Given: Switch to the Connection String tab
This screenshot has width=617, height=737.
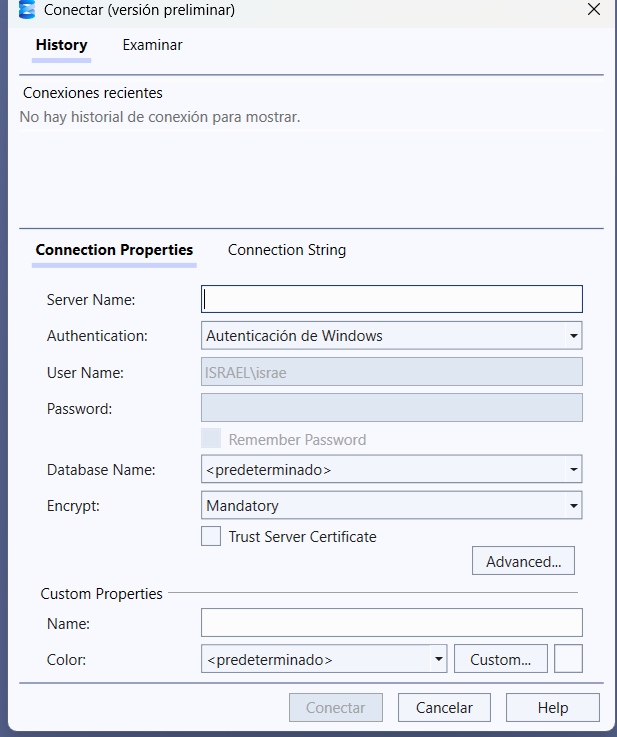Looking at the screenshot, I should (287, 250).
